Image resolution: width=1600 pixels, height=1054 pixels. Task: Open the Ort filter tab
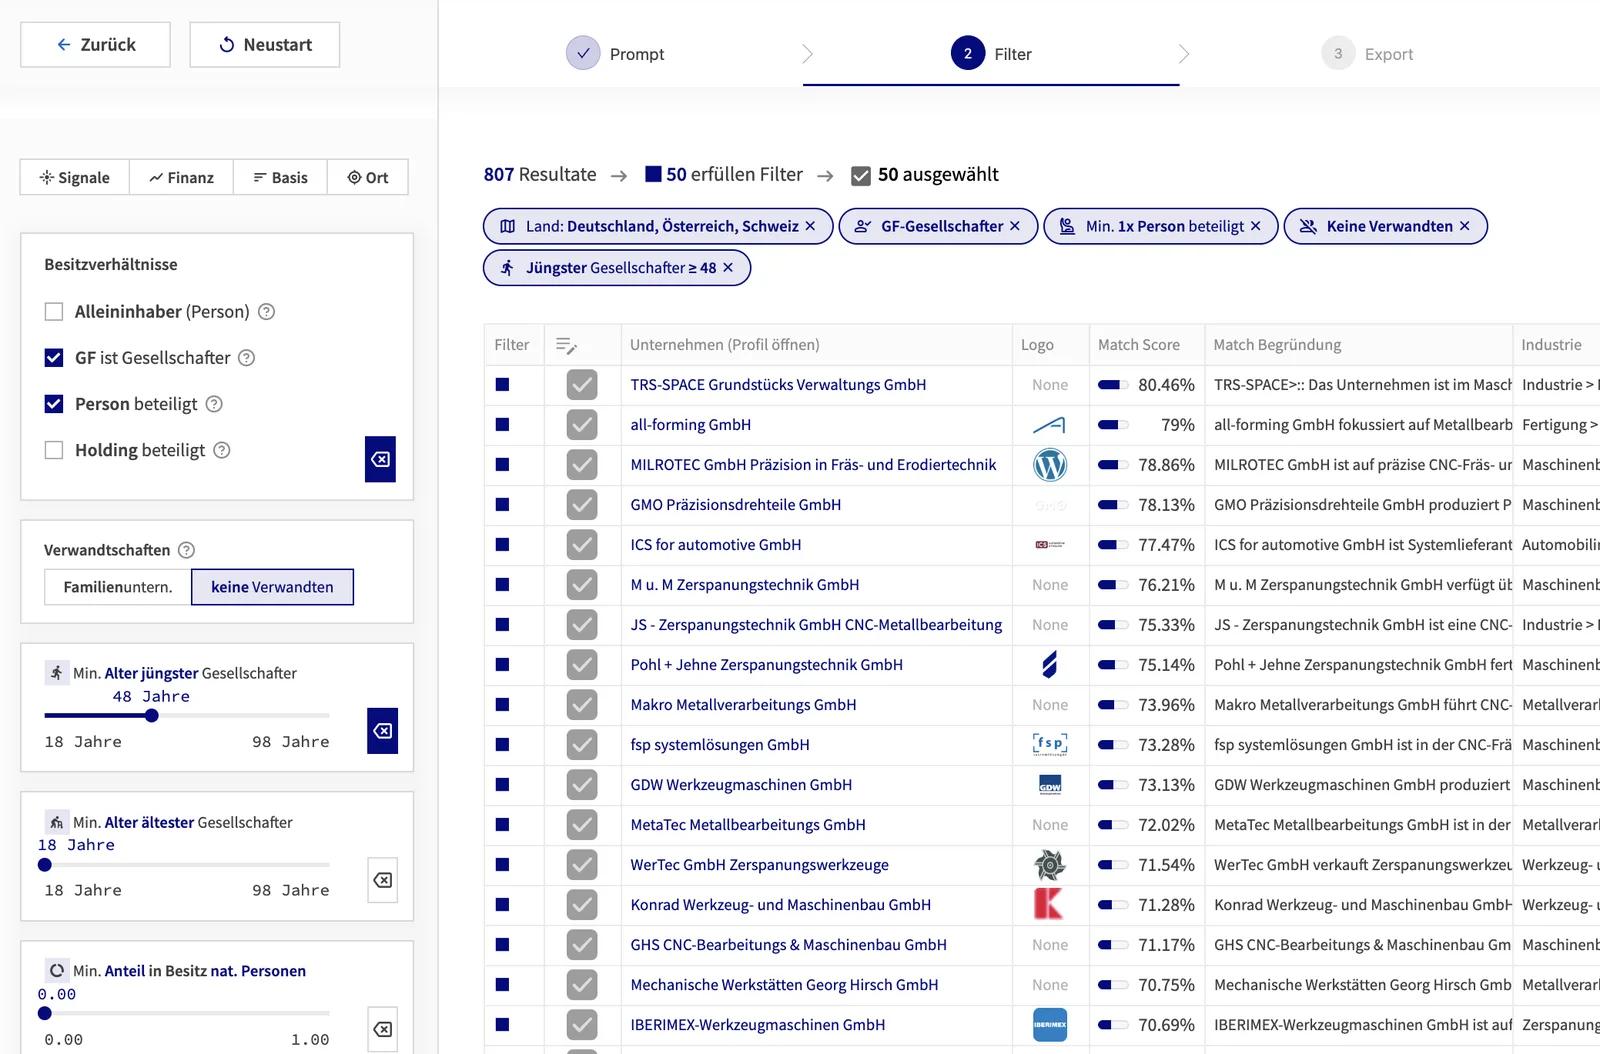tap(368, 177)
